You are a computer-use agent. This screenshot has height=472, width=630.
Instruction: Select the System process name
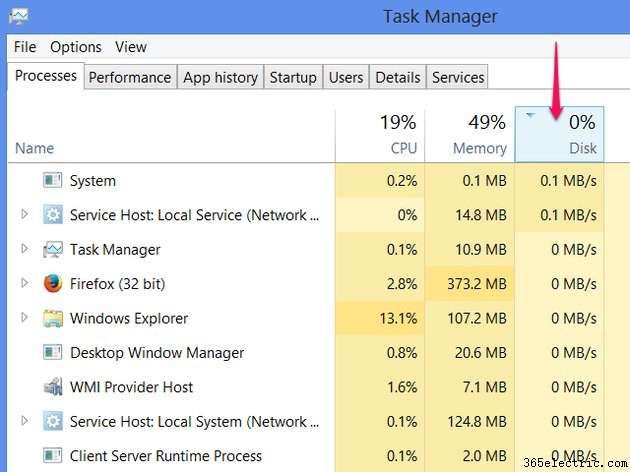click(93, 181)
